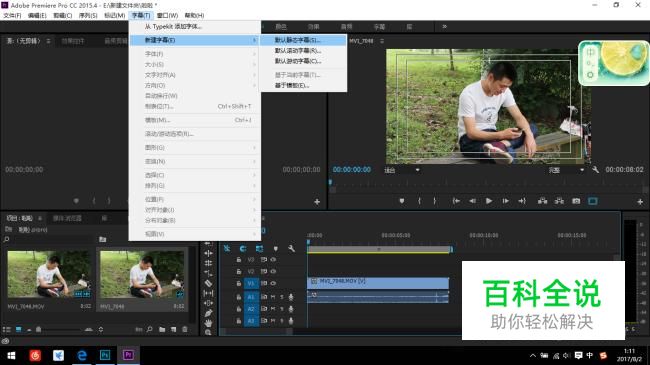Open the 序列(S) menu
Screen dimensions: 650x365
88,15
